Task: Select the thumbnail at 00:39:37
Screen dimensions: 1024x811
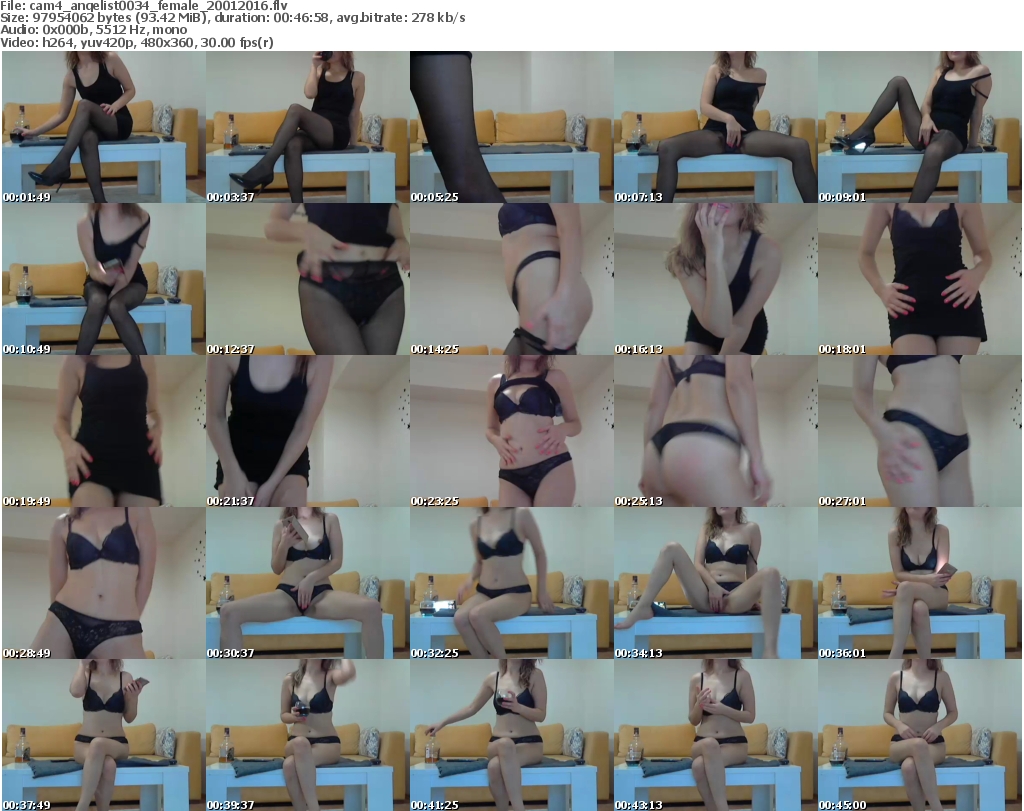Action: (x=308, y=735)
